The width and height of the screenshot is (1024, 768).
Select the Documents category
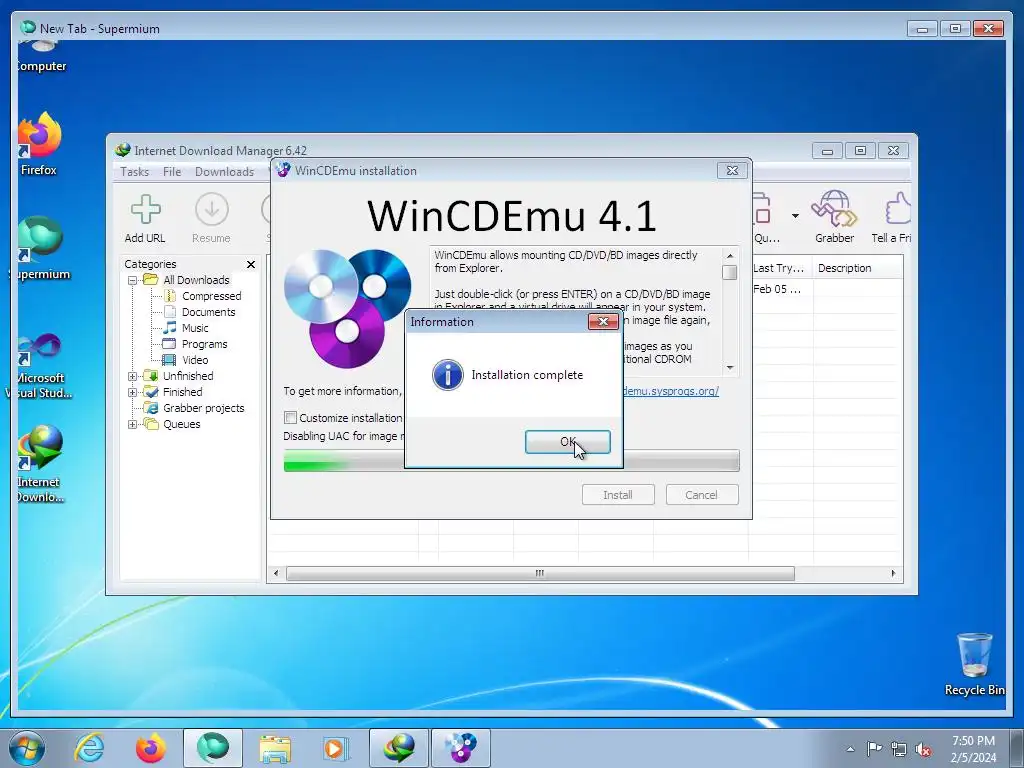[x=208, y=312]
